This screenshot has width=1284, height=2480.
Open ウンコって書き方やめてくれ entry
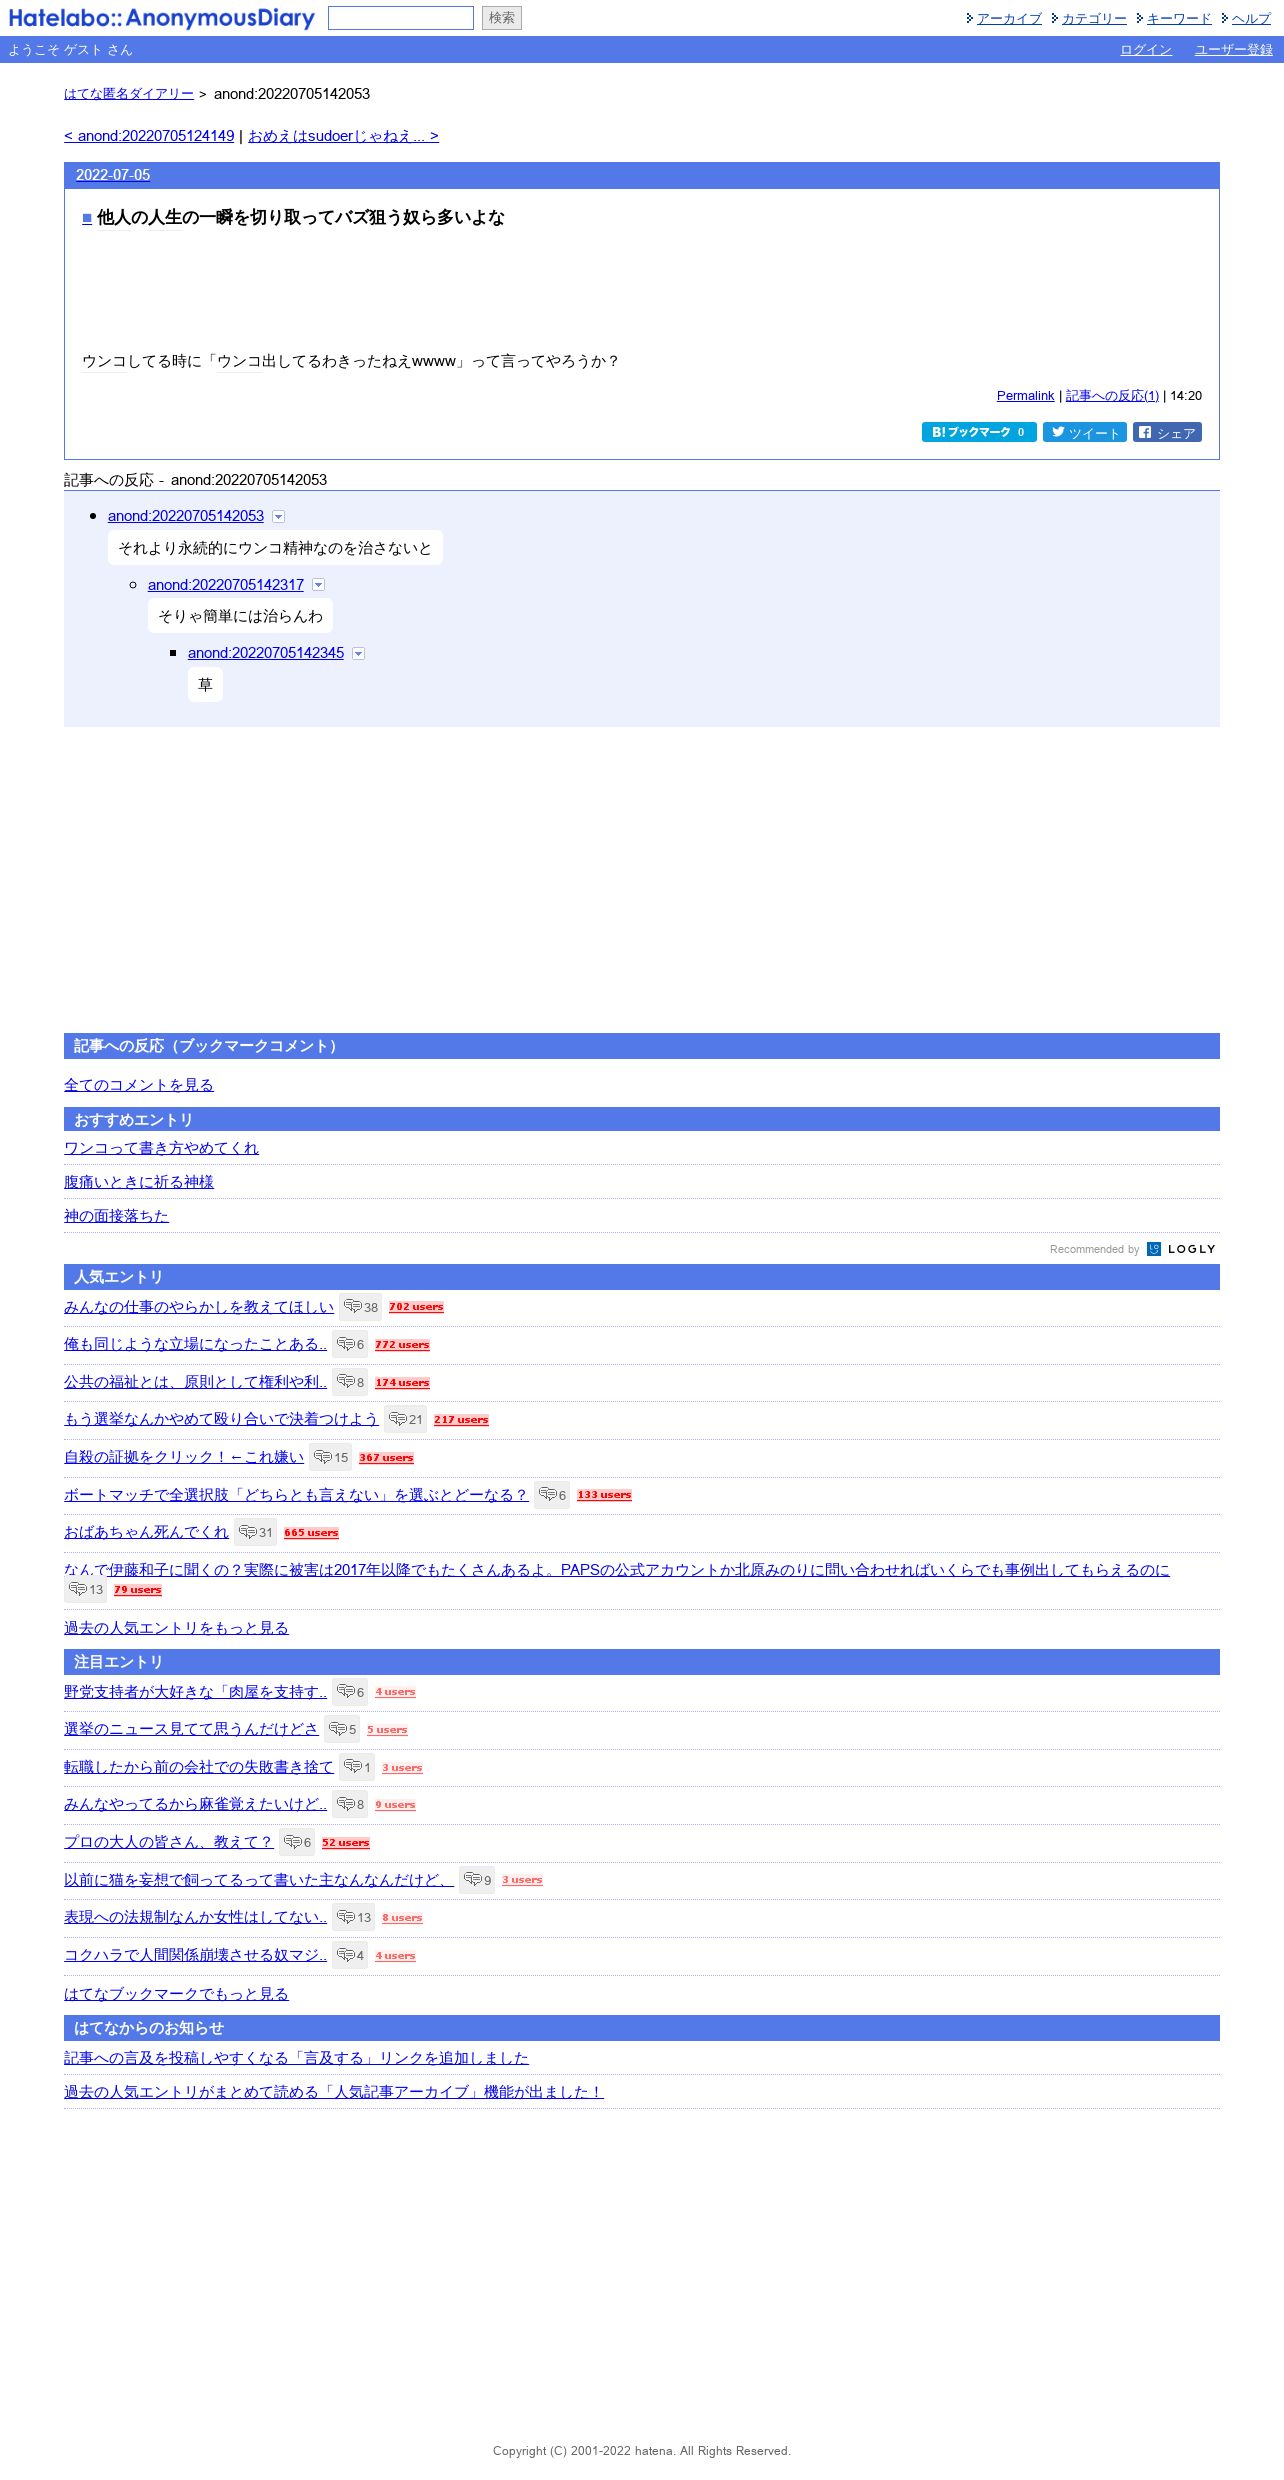click(x=161, y=1148)
